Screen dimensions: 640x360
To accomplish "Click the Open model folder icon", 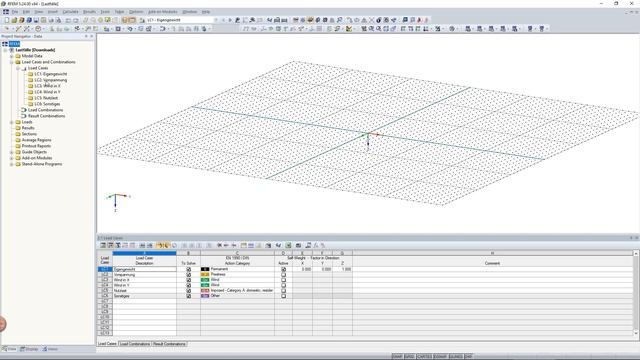I will pyautogui.click(x=14, y=20).
